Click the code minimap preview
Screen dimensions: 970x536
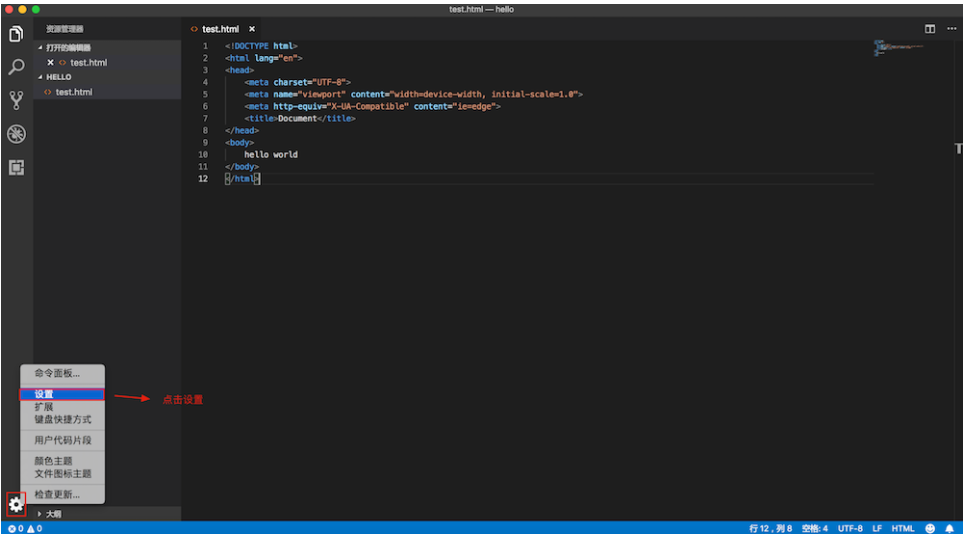pos(898,47)
